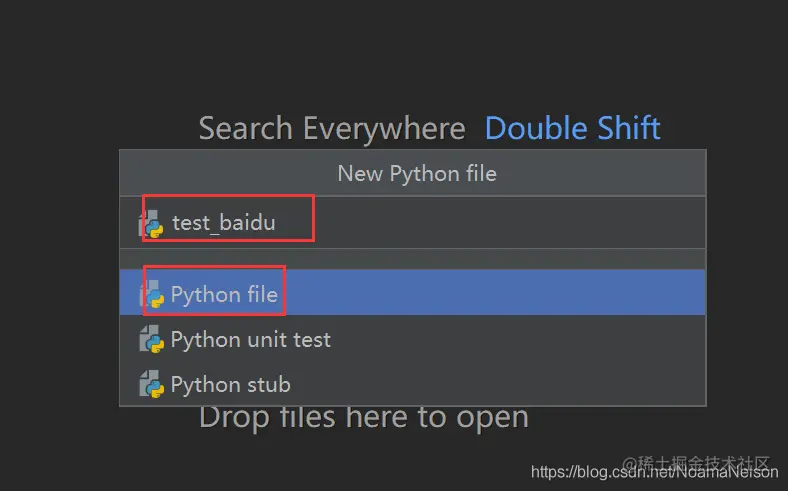Click the Python file list icon
Image resolution: width=788 pixels, height=491 pixels.
click(x=151, y=294)
